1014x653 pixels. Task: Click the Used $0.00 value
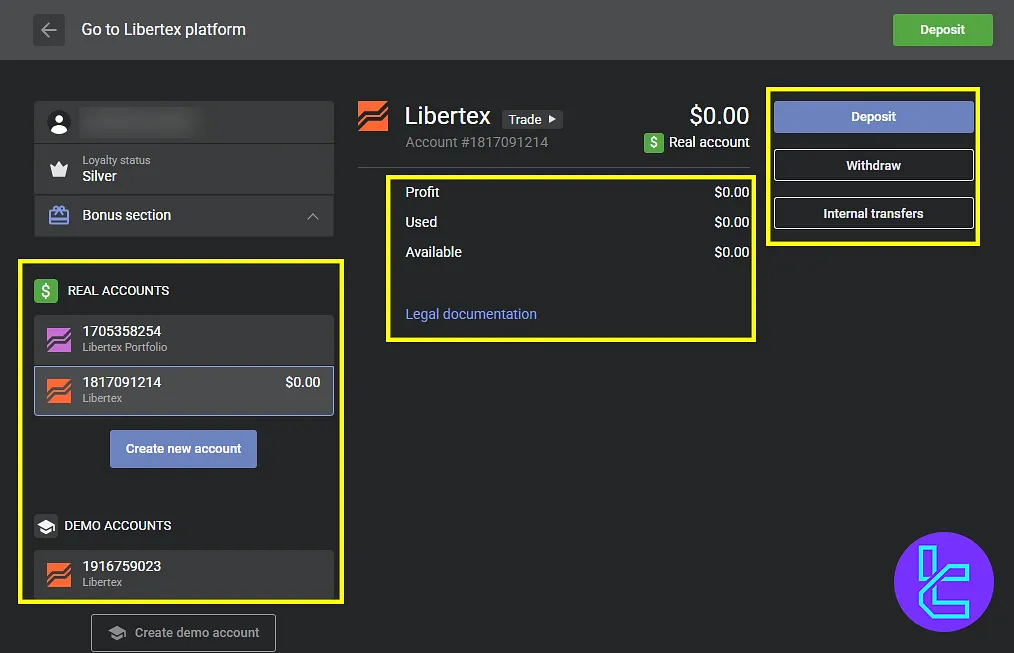(x=731, y=222)
